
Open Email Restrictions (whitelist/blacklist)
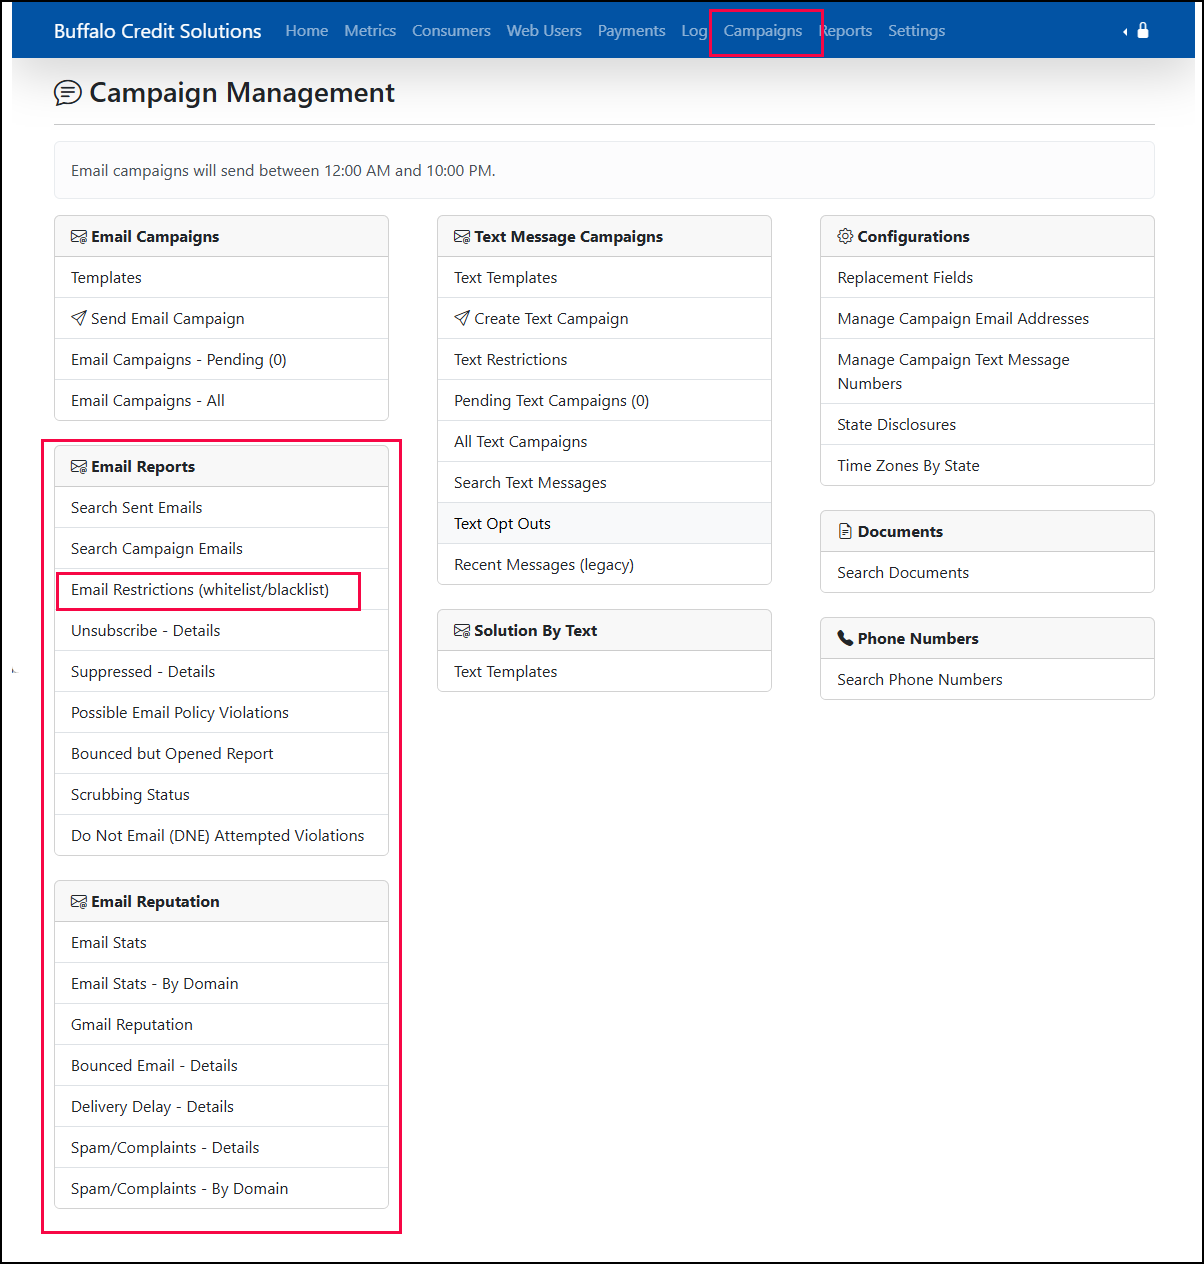tap(221, 590)
